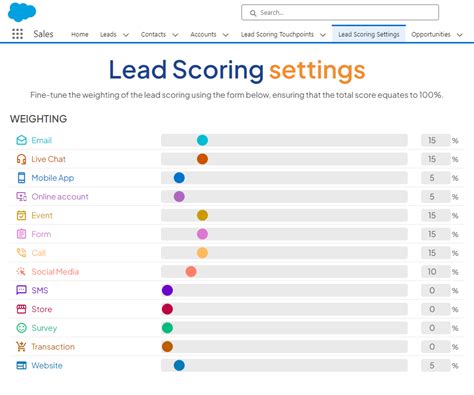Click the Transaction shopping cart icon

[x=21, y=347]
